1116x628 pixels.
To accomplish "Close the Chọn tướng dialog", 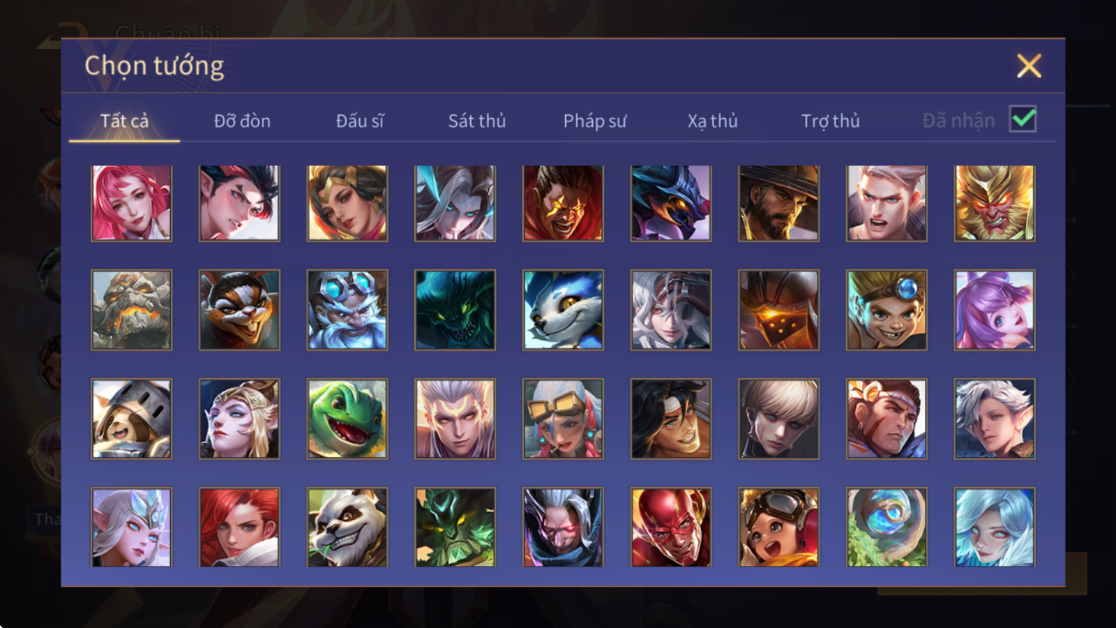I will coord(1028,66).
